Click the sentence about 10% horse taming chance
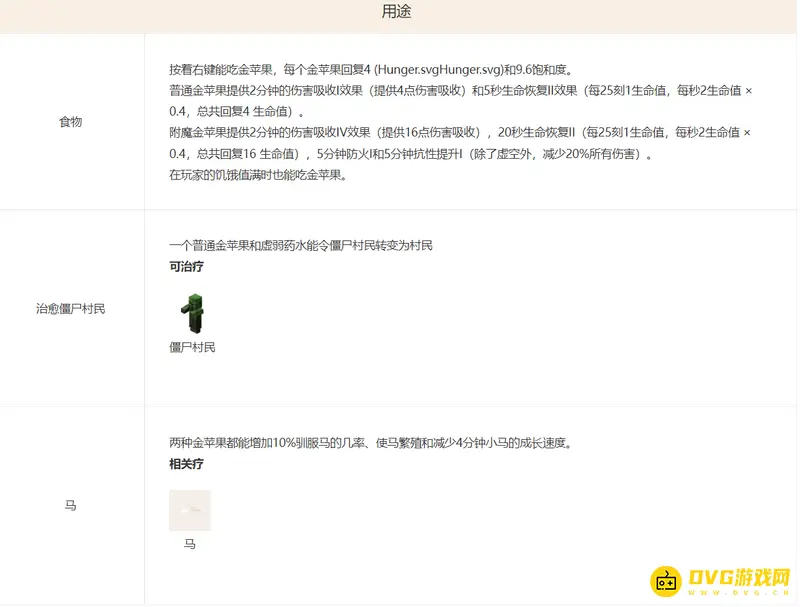800x607 pixels. [370, 443]
